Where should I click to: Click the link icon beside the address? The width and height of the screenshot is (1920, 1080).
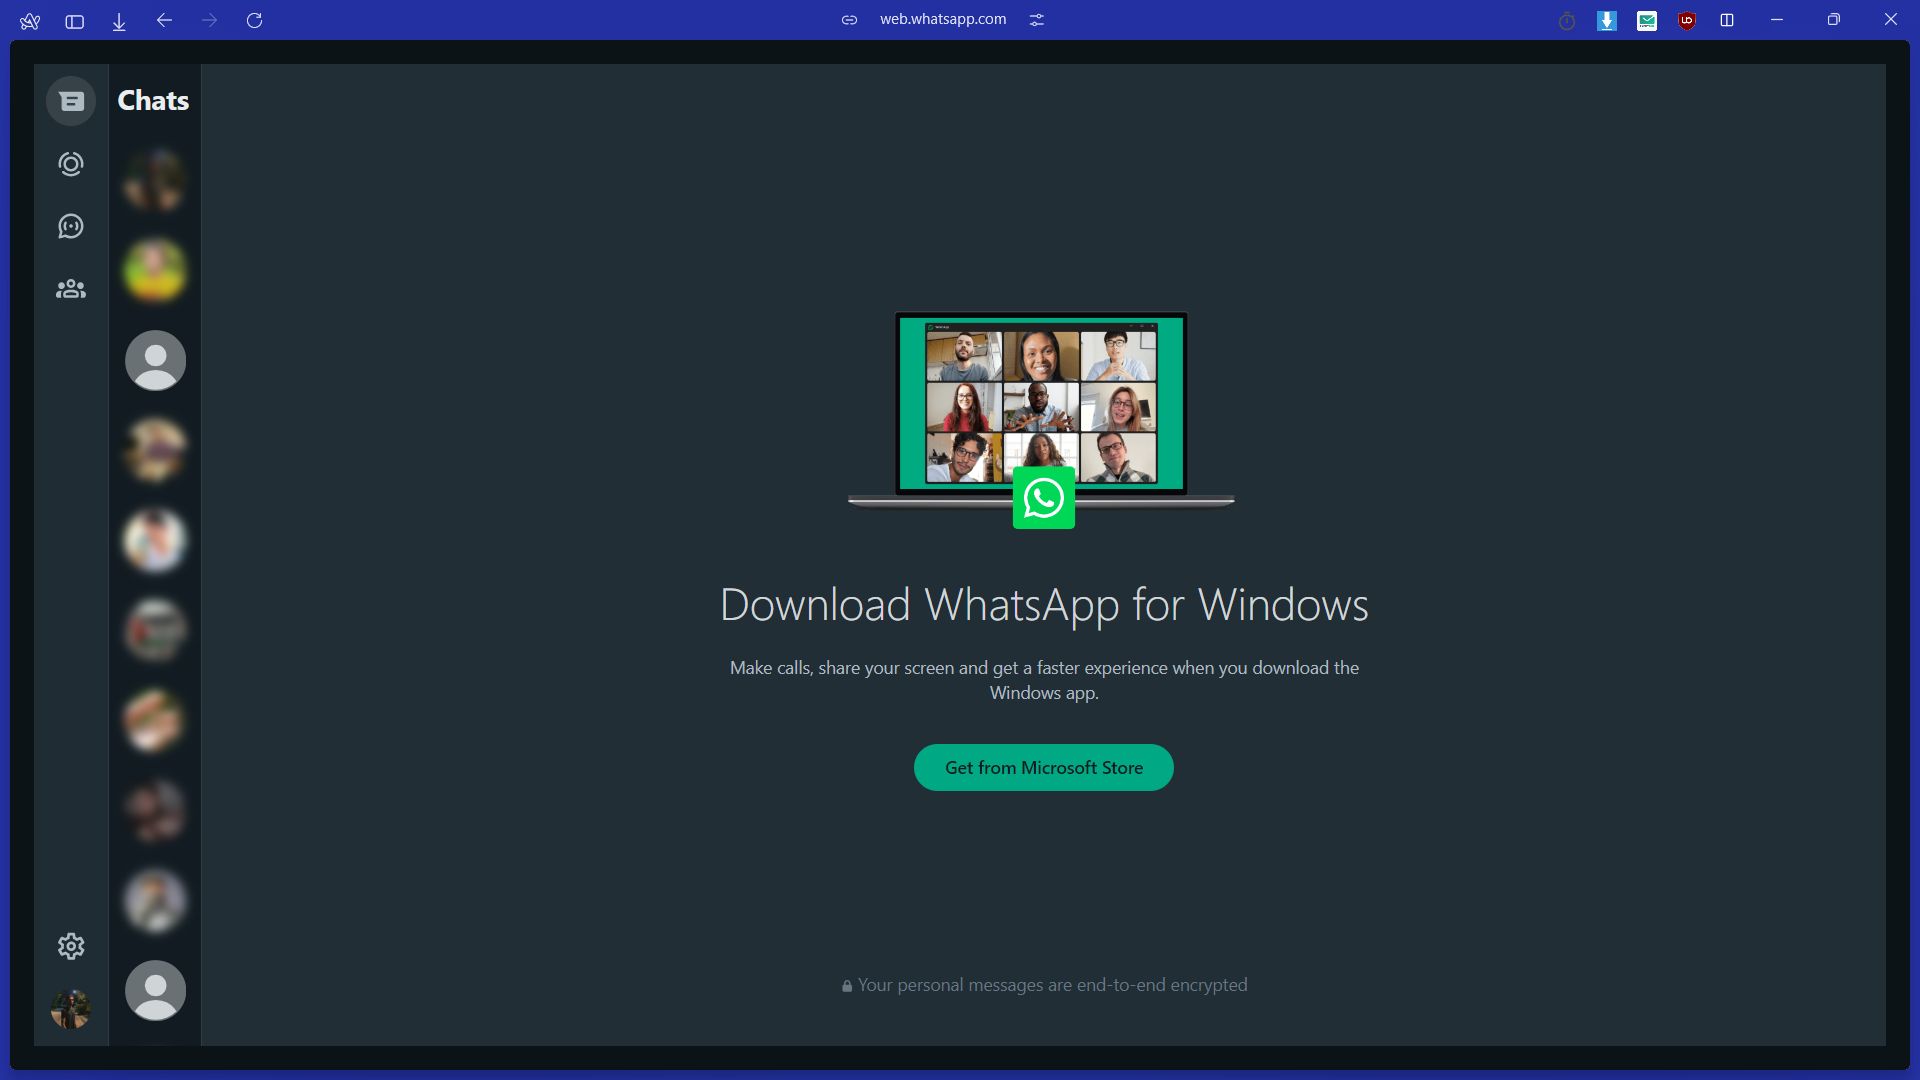coord(849,20)
